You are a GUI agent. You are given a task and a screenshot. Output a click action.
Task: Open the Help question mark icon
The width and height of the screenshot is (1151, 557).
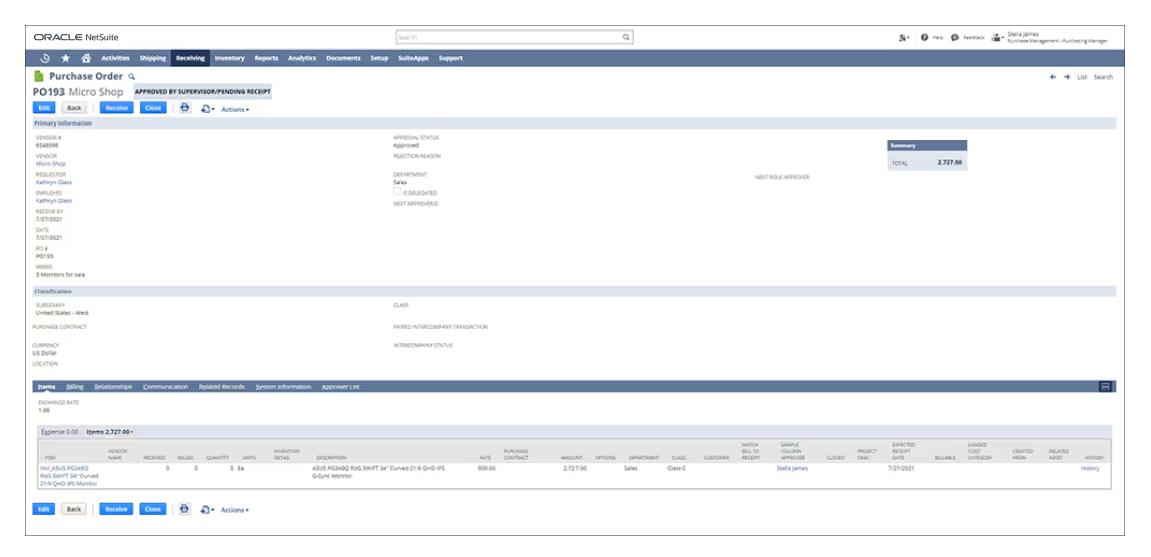pos(924,37)
